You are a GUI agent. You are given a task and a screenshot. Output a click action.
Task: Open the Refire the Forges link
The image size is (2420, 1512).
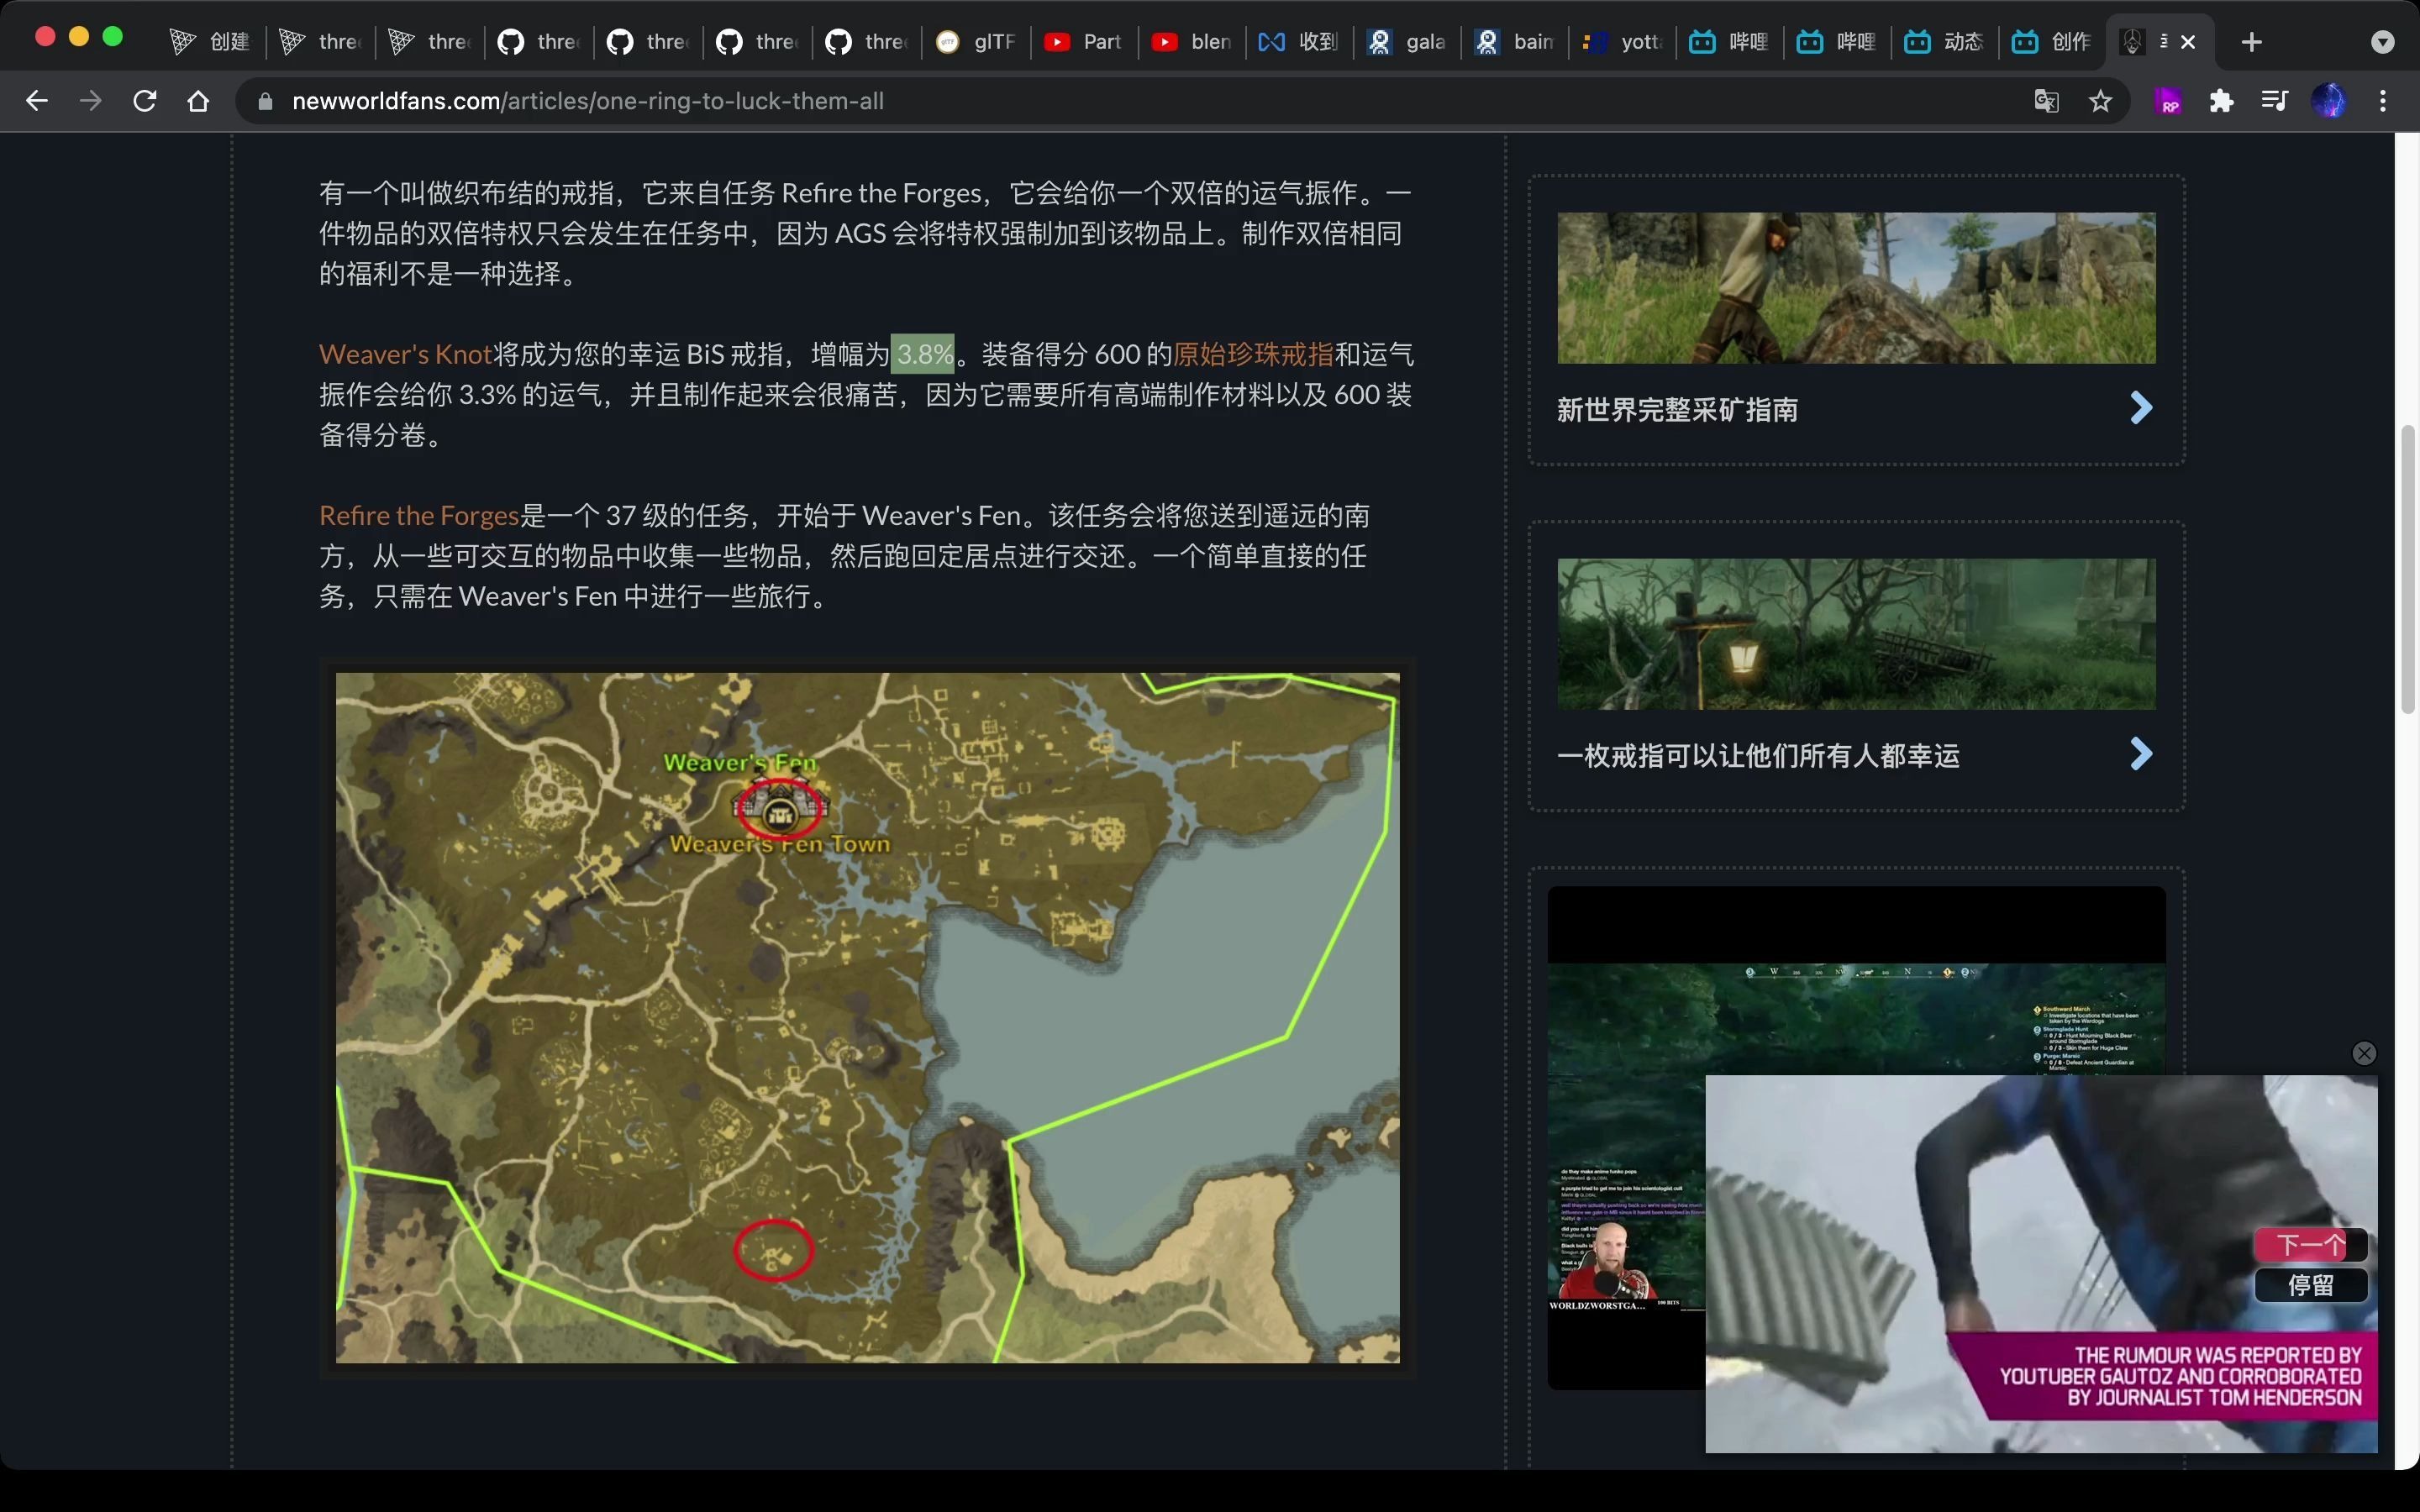coord(419,515)
